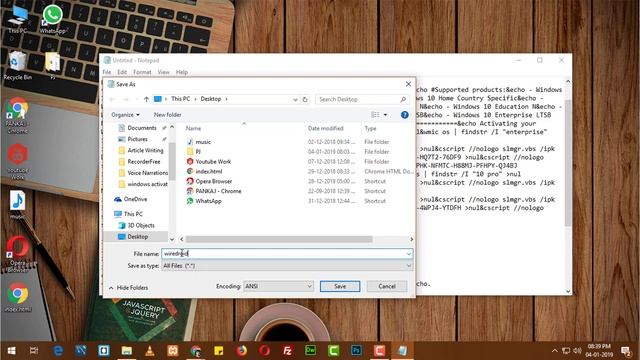Viewport: 640px width, 360px height.
Task: Click the Notepad vertical scrollbar
Action: click(x=568, y=163)
